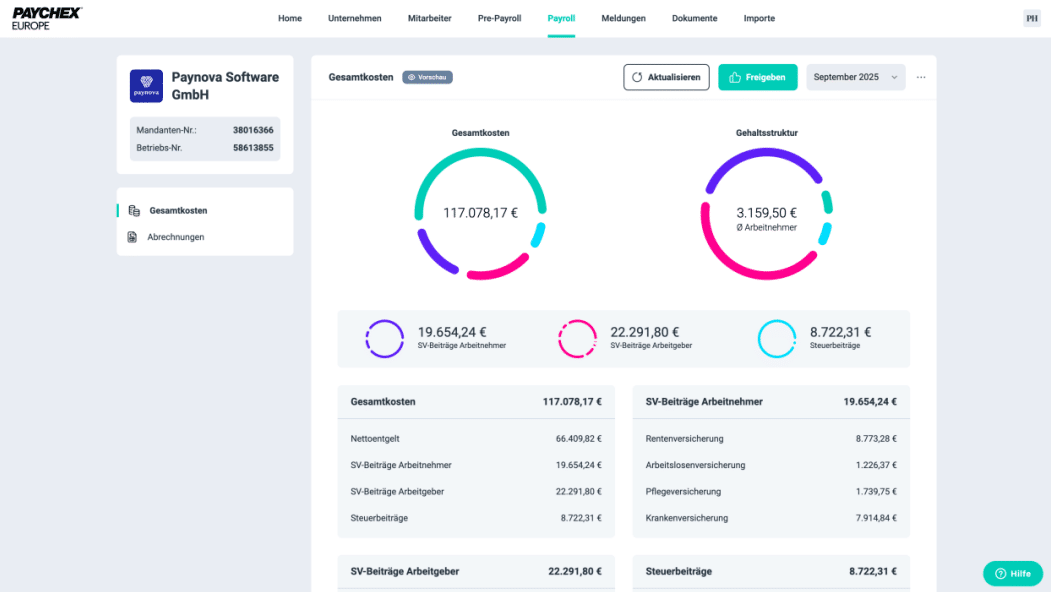Image resolution: width=1051 pixels, height=592 pixels.
Task: Click the Nettoentgelt row
Action: coord(476,438)
